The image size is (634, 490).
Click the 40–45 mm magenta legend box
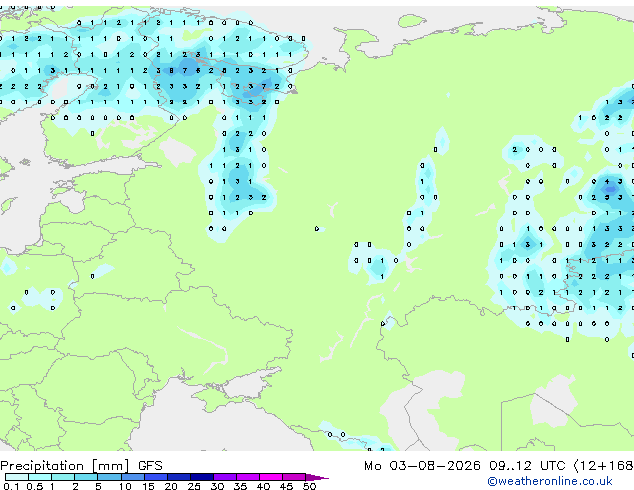(271, 477)
